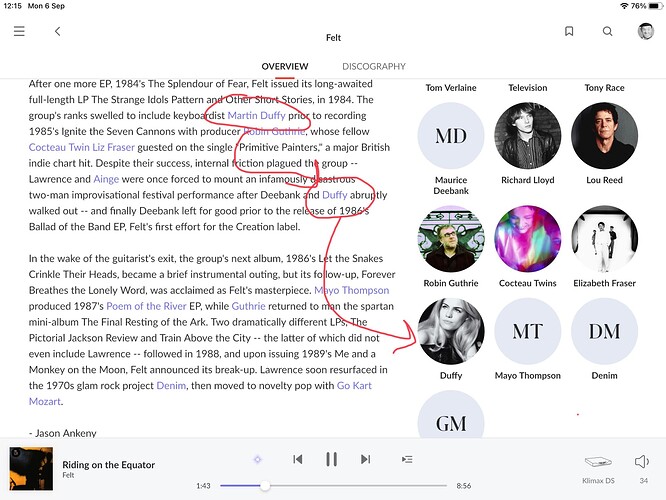Tap the Tony Race name
The image size is (666, 500).
[604, 88]
